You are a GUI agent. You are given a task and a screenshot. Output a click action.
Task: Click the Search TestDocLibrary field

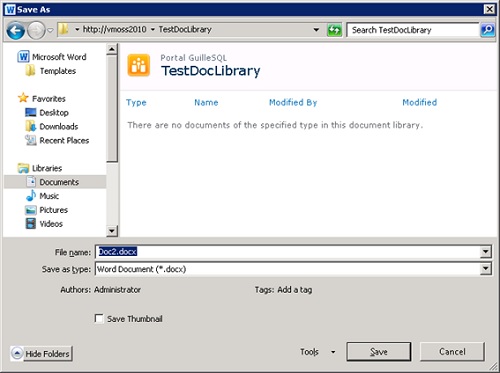tap(413, 30)
